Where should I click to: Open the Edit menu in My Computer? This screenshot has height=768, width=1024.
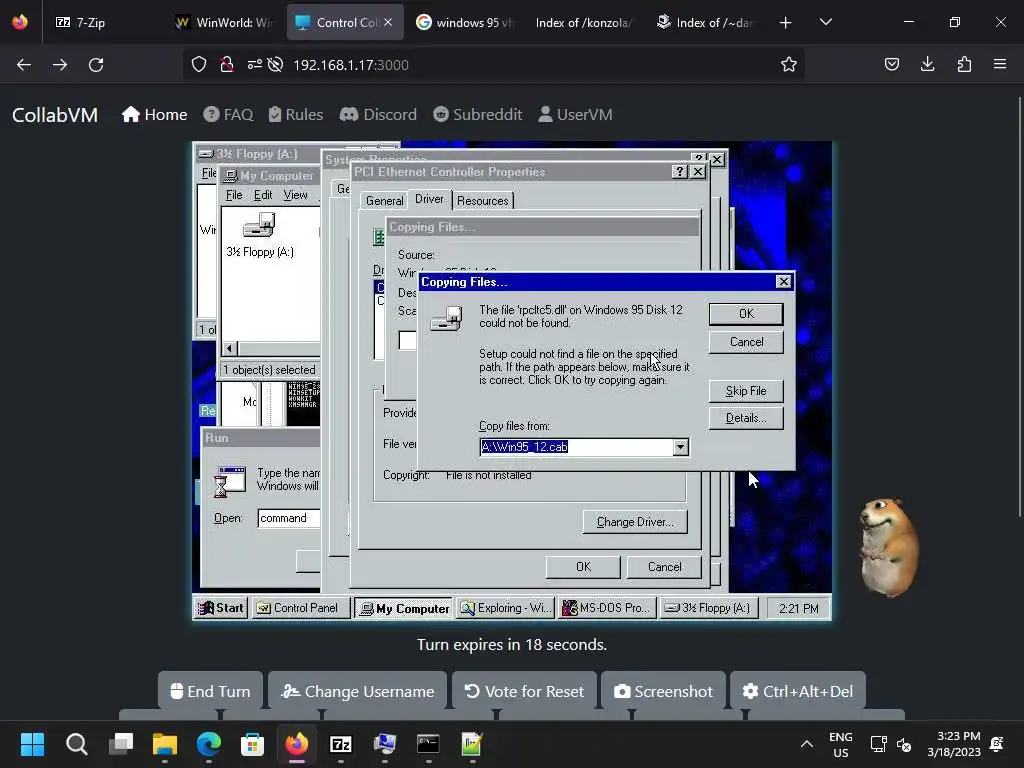[263, 195]
